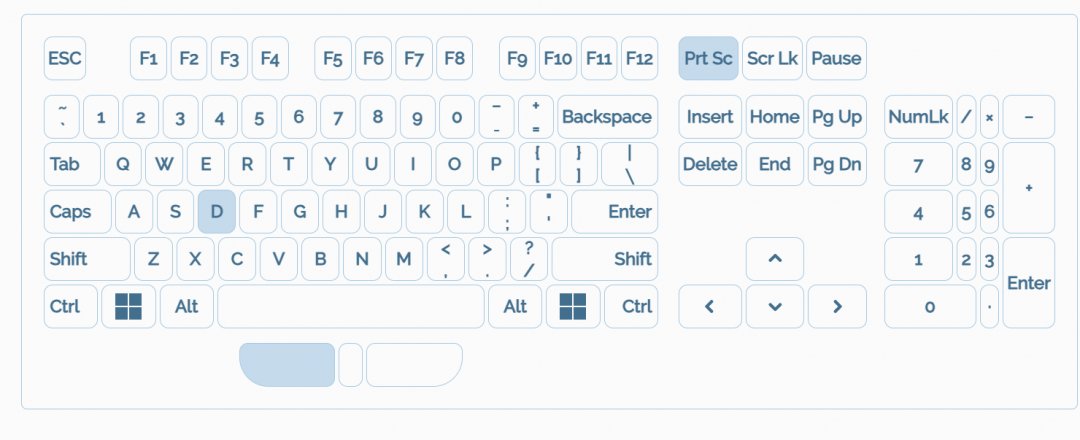This screenshot has height=440, width=1080.
Task: Toggle the Caps lock key
Action: pos(71,212)
